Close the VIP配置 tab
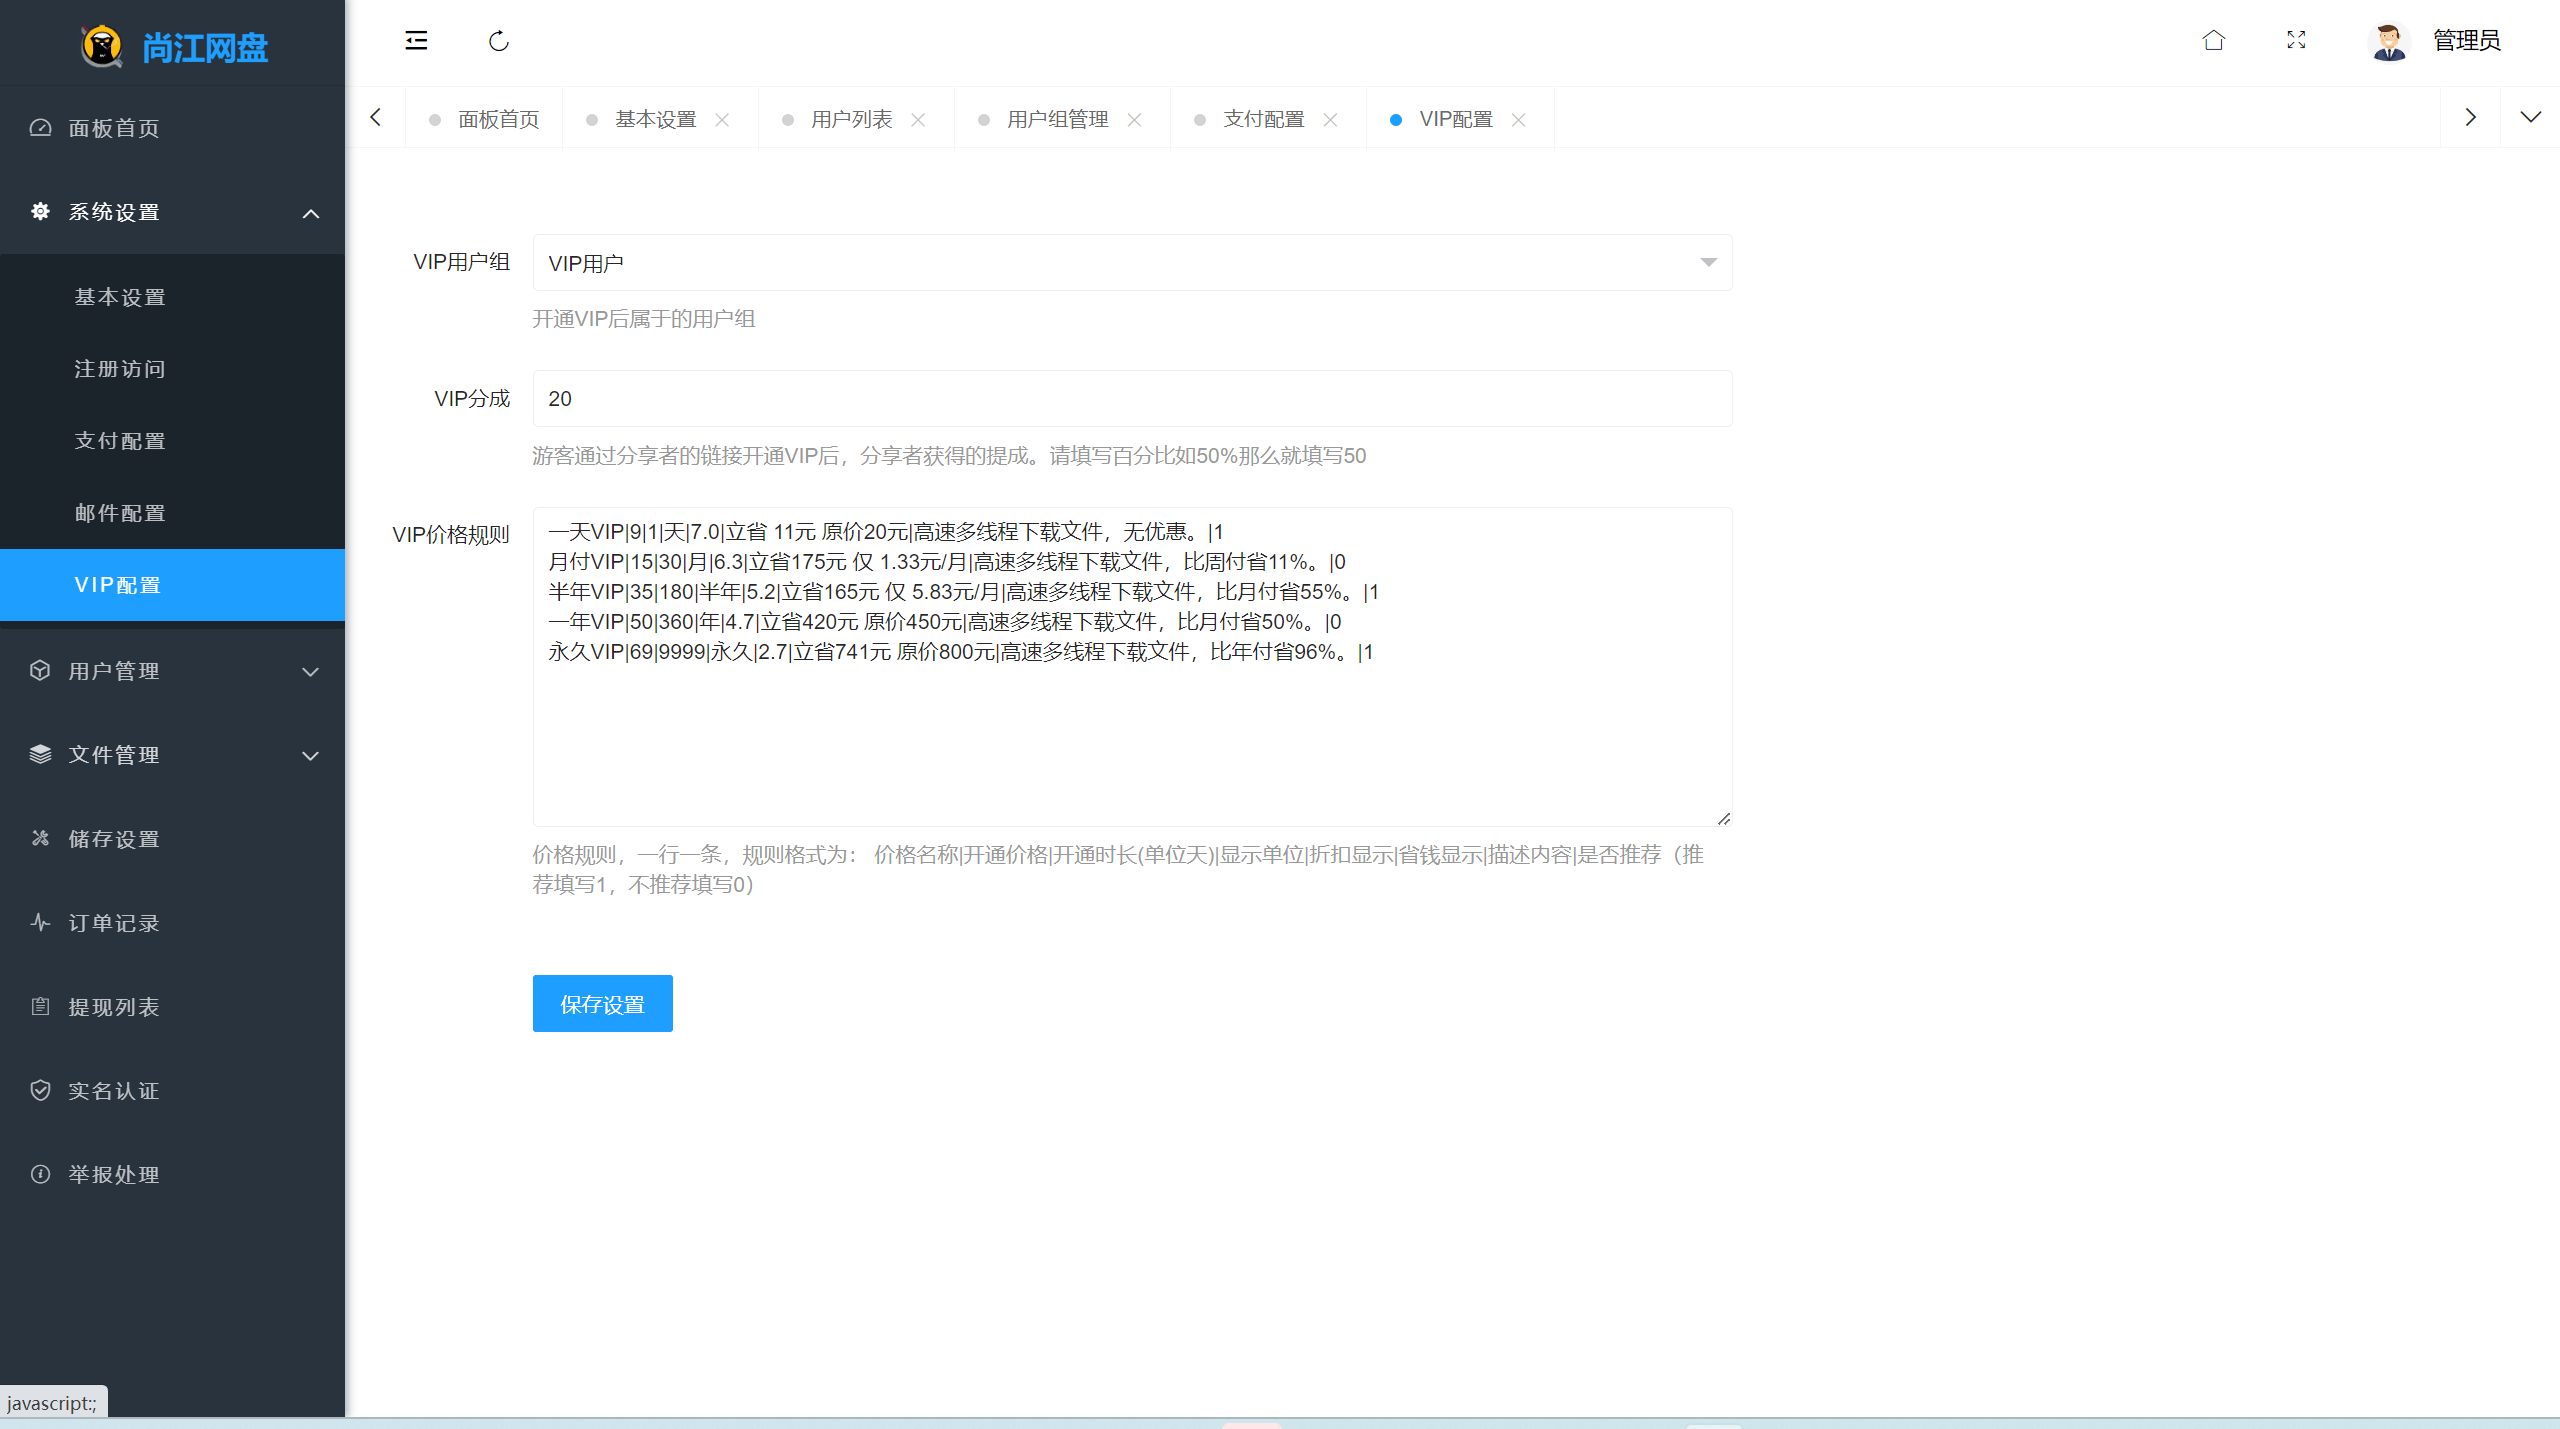 coord(1518,120)
